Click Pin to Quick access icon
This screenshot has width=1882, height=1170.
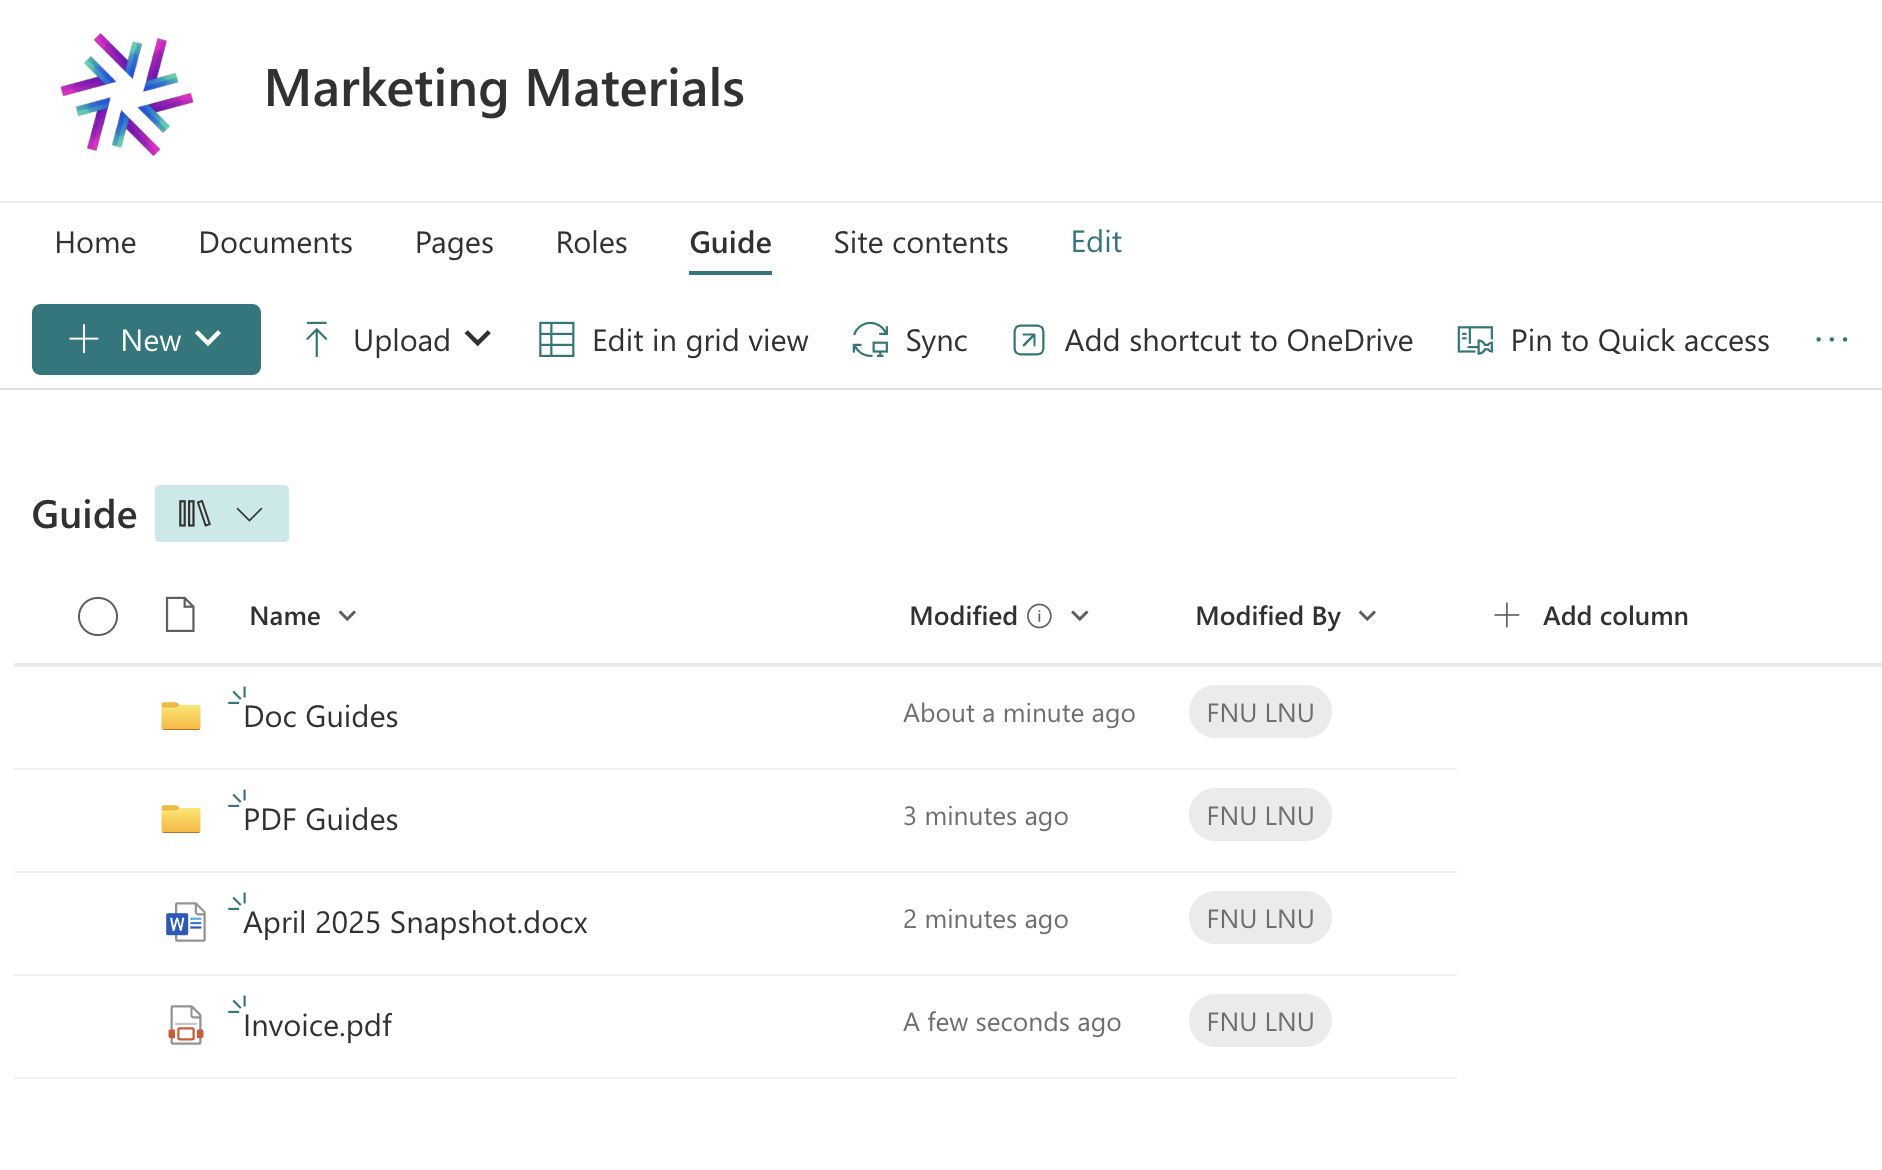[x=1475, y=340]
